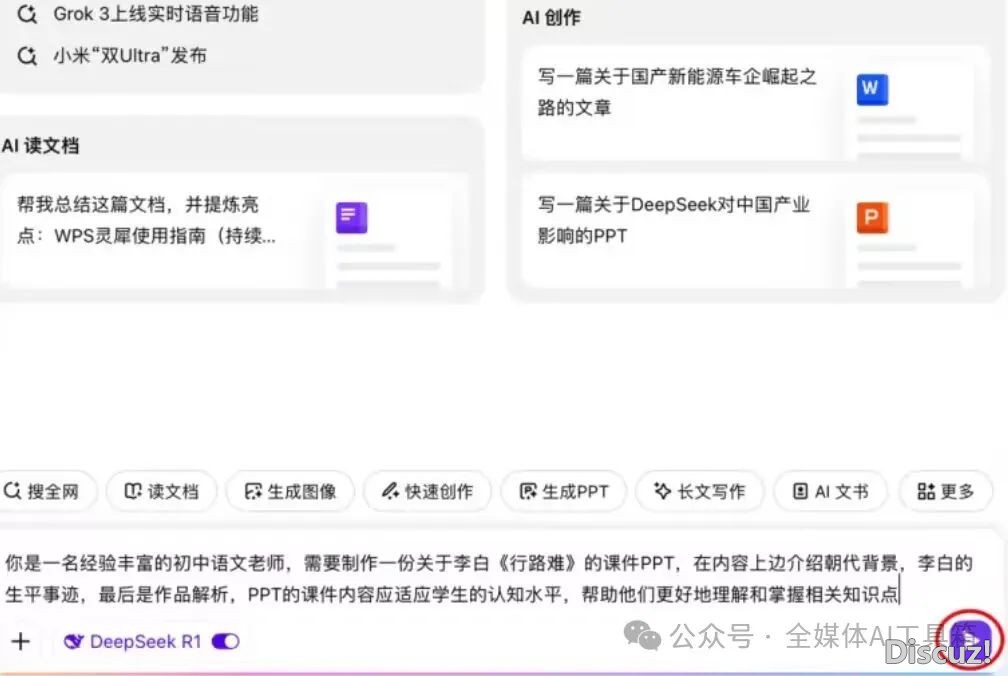Open the 更多 options chip

946,492
